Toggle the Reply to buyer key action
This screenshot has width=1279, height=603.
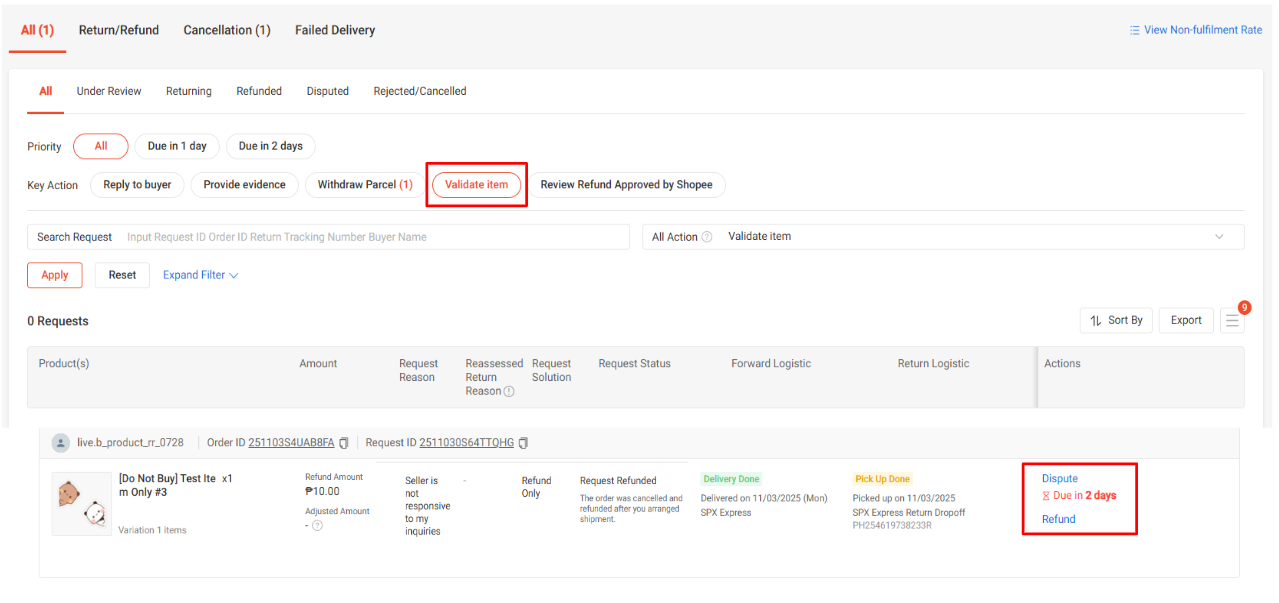click(137, 185)
